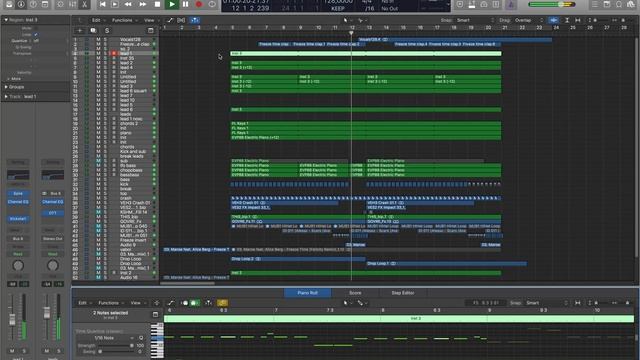Image resolution: width=640 pixels, height=360 pixels.
Task: Click the red Record button
Action: pyautogui.click(x=199, y=4)
